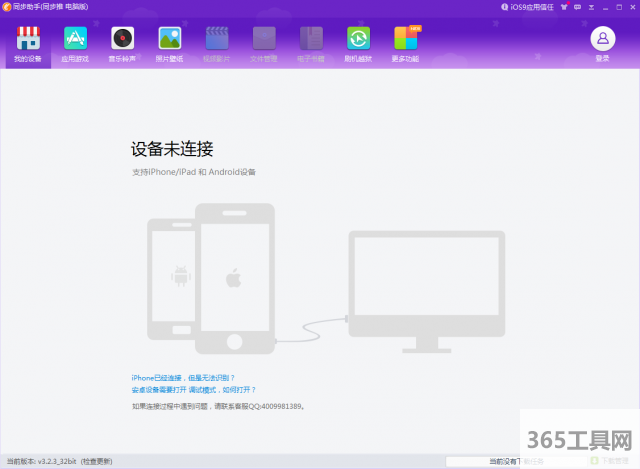Open the 'iPhone已经连接，但是无法识别' link

pyautogui.click(x=183, y=378)
